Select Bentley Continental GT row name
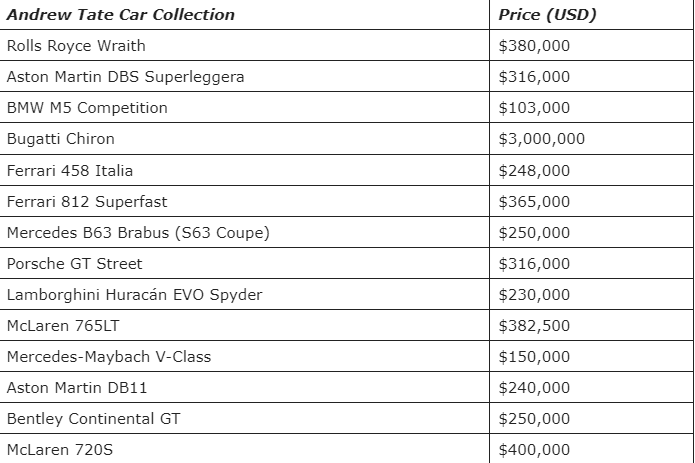695x463 pixels. [x=94, y=419]
